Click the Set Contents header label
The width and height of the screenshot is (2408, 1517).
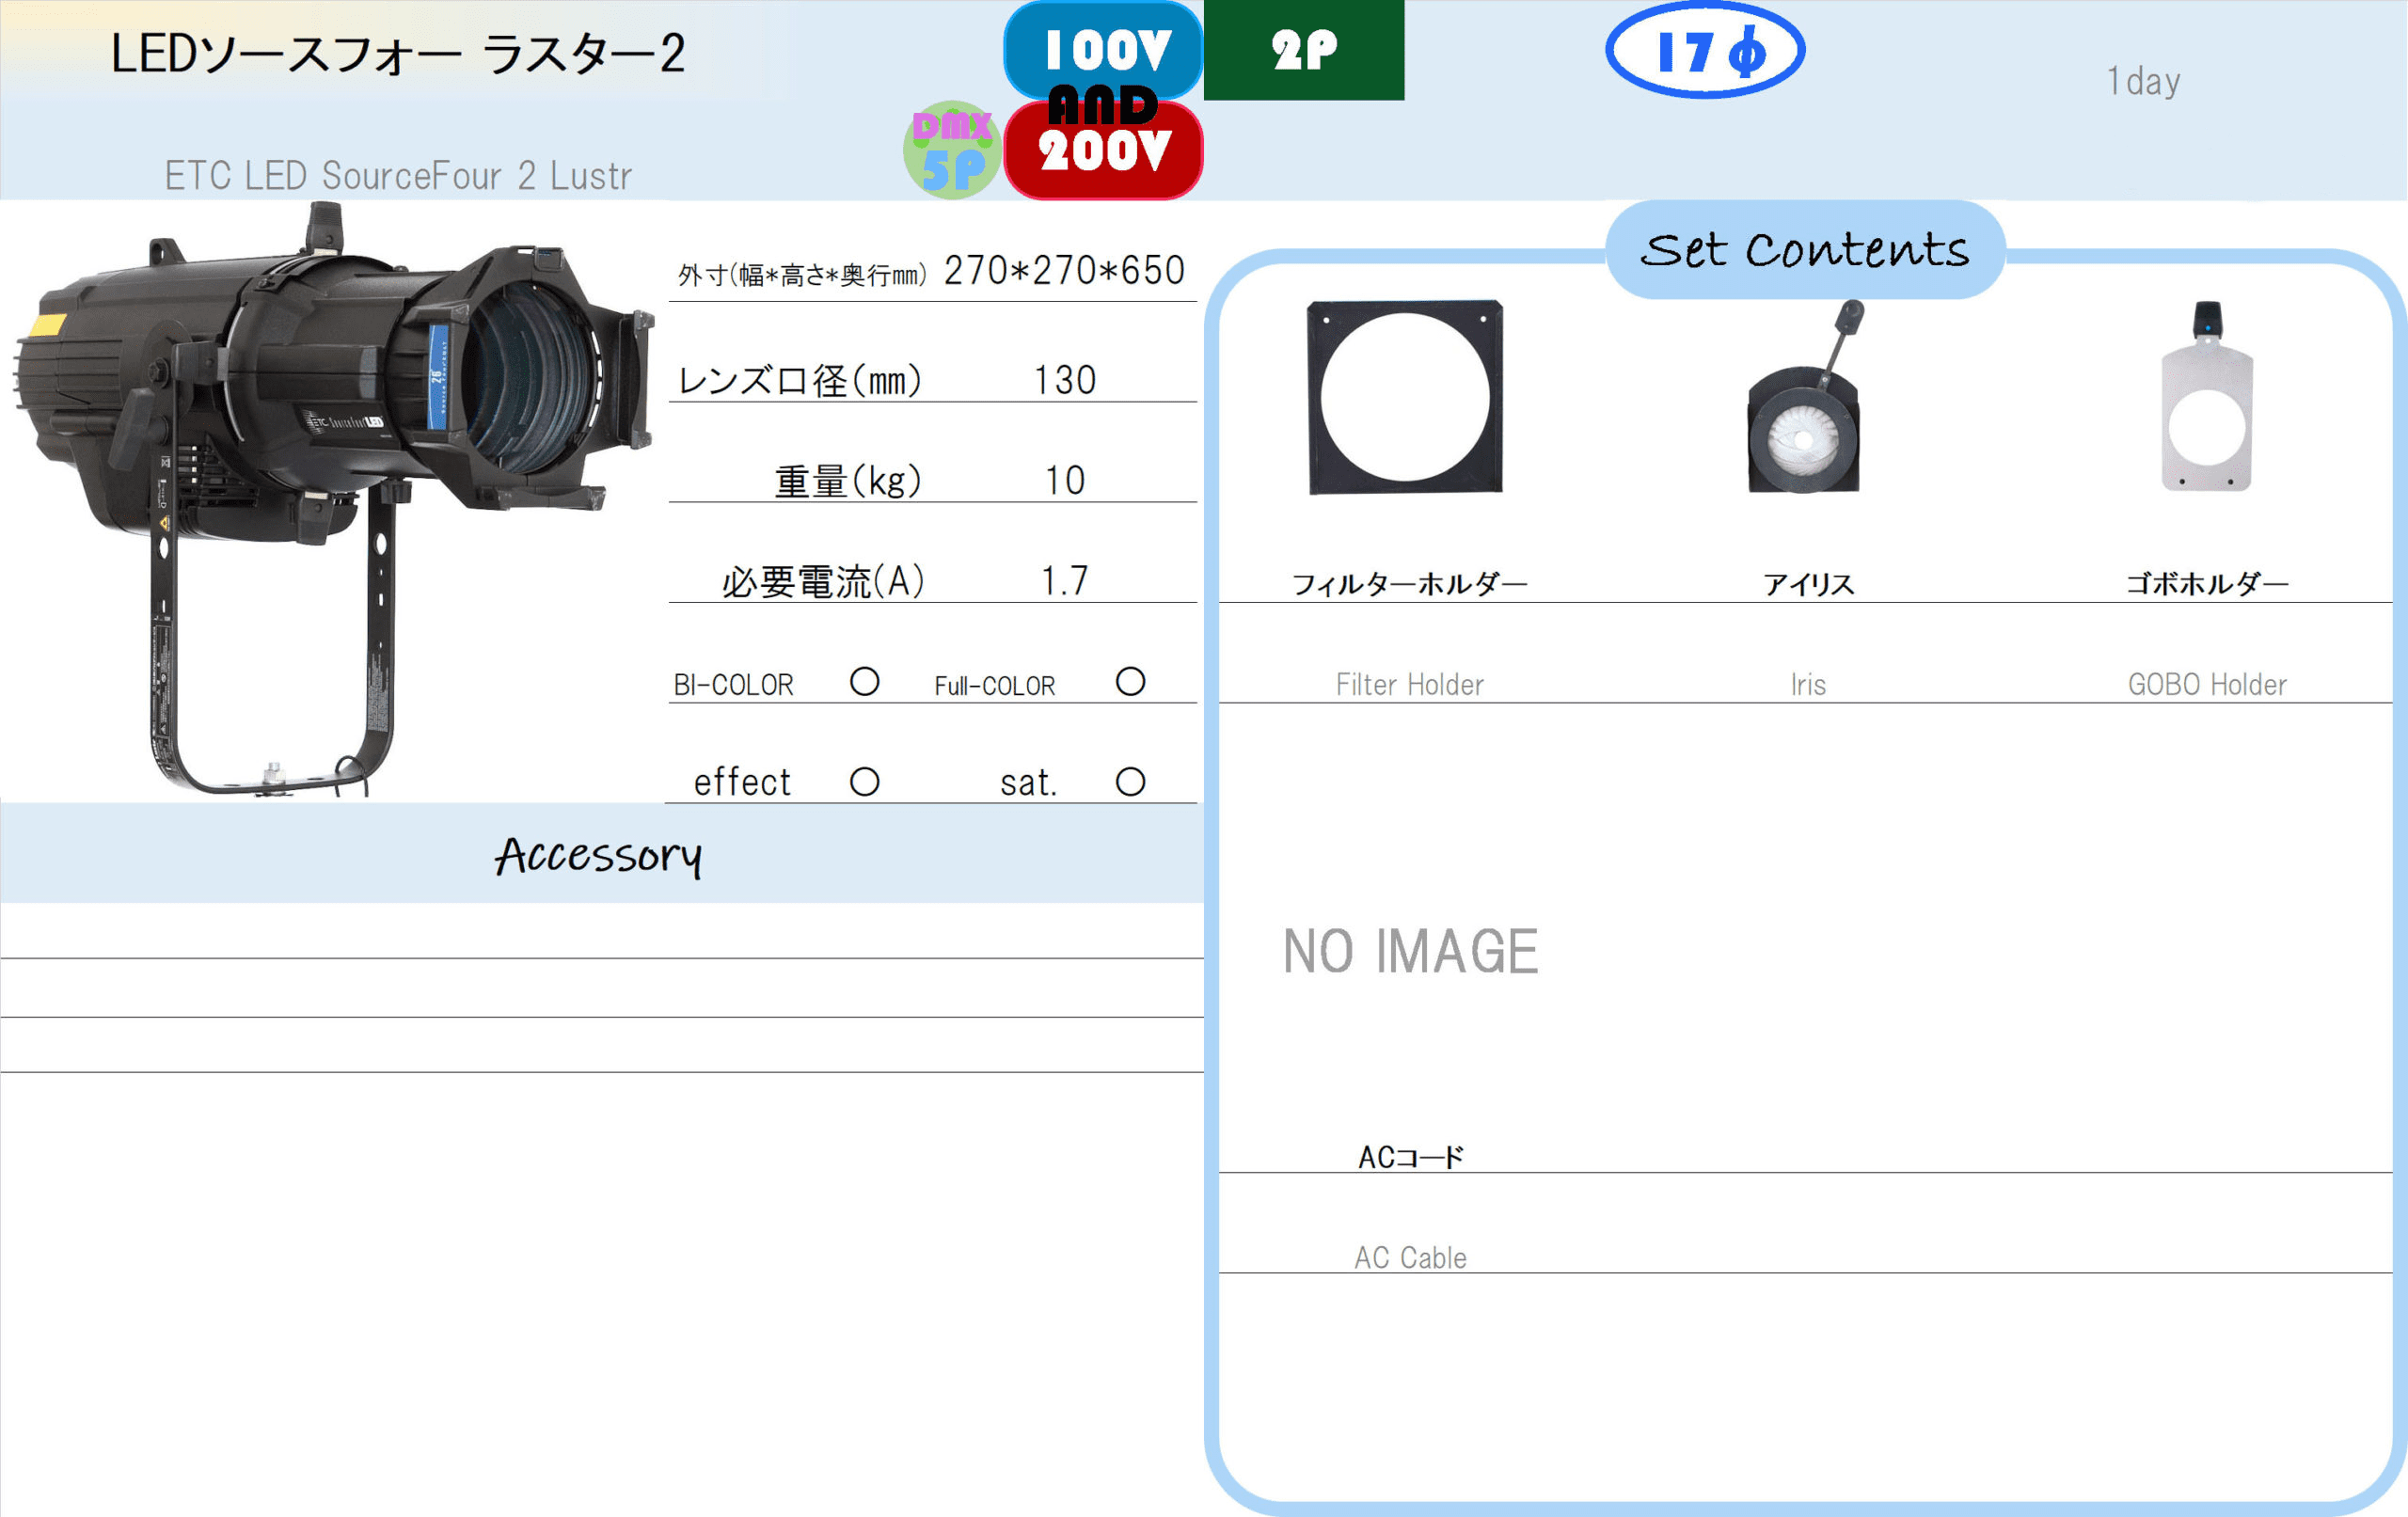click(1805, 250)
